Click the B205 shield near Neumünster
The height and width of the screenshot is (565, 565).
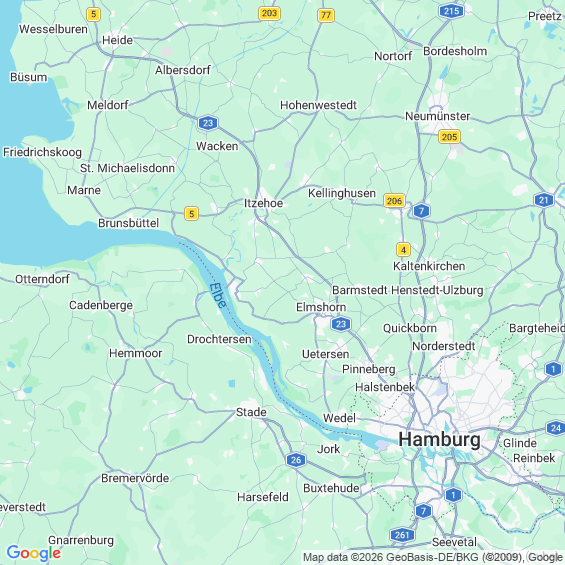449,137
